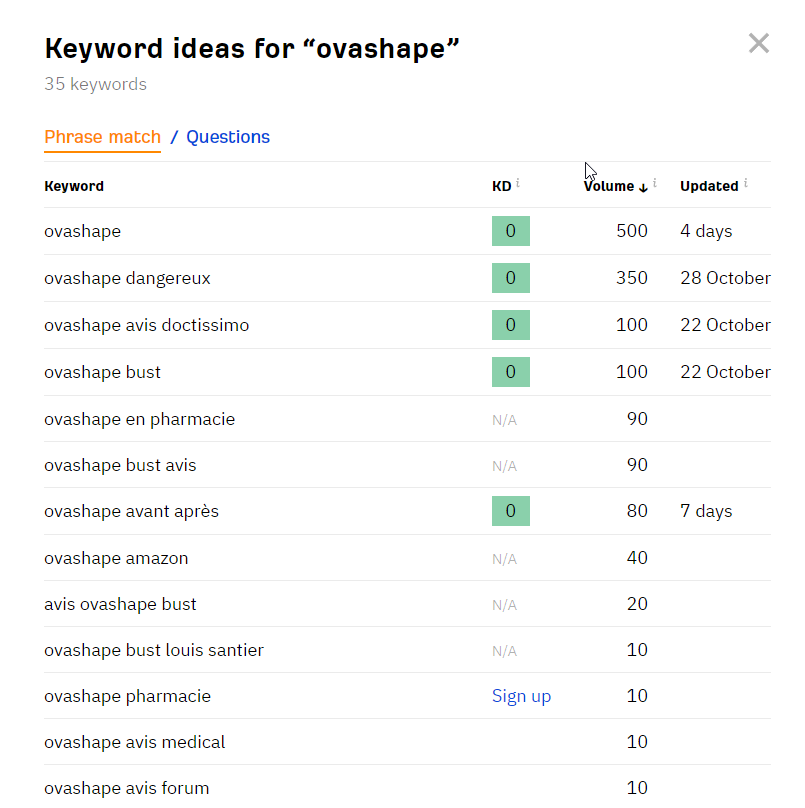Click volume 90 for ovashape en pharmacie
The height and width of the screenshot is (808, 805).
tap(637, 419)
